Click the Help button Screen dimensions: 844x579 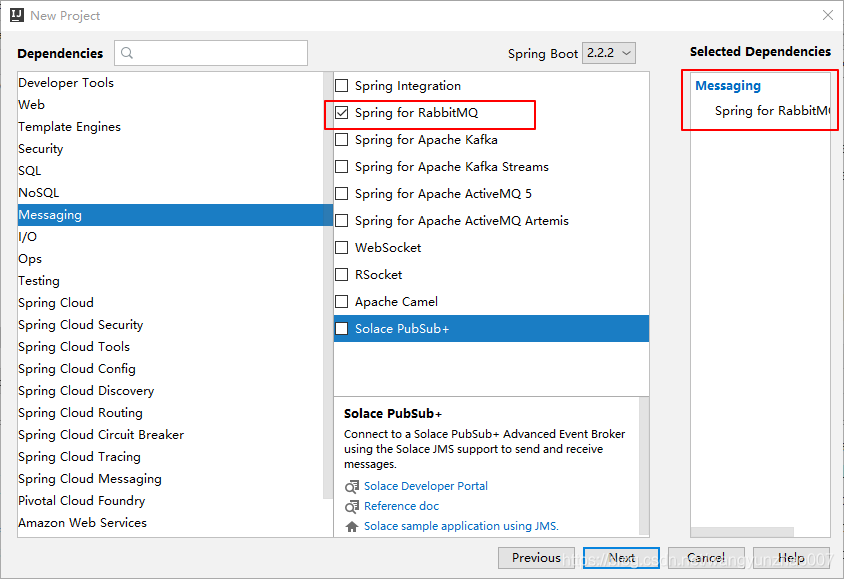coord(791,558)
